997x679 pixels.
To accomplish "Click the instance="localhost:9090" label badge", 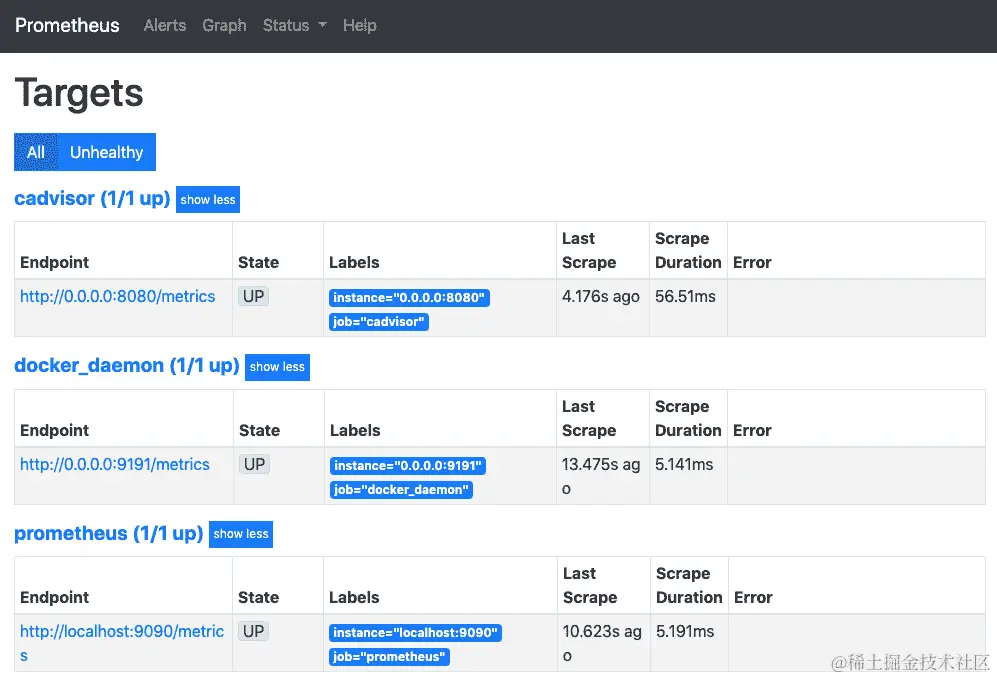I will 415,632.
